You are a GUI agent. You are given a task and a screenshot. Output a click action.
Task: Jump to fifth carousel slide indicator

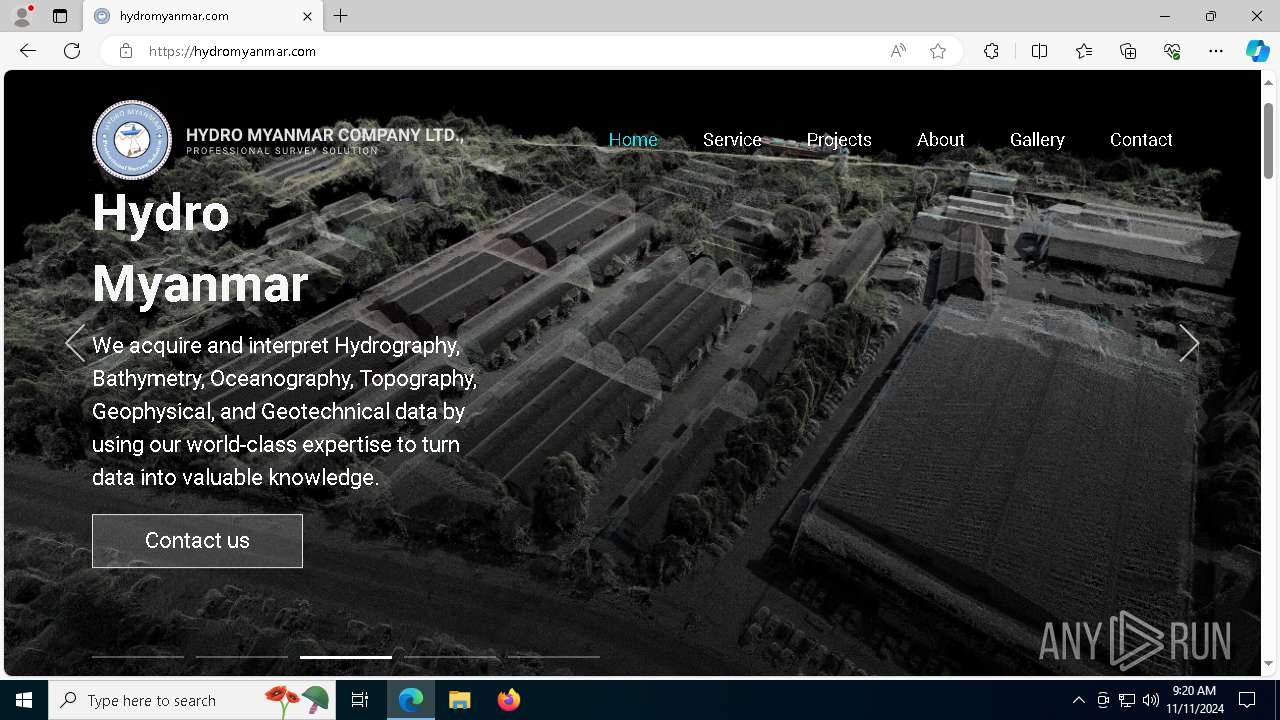coord(554,657)
